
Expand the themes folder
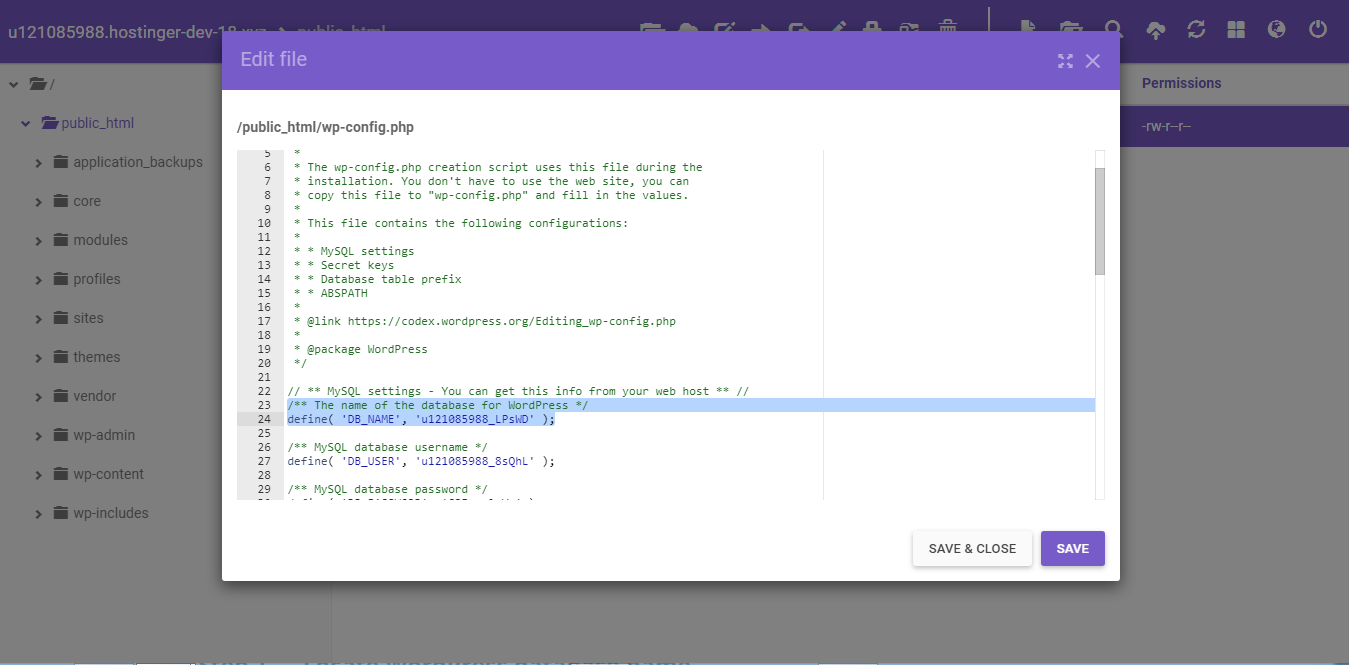38,356
